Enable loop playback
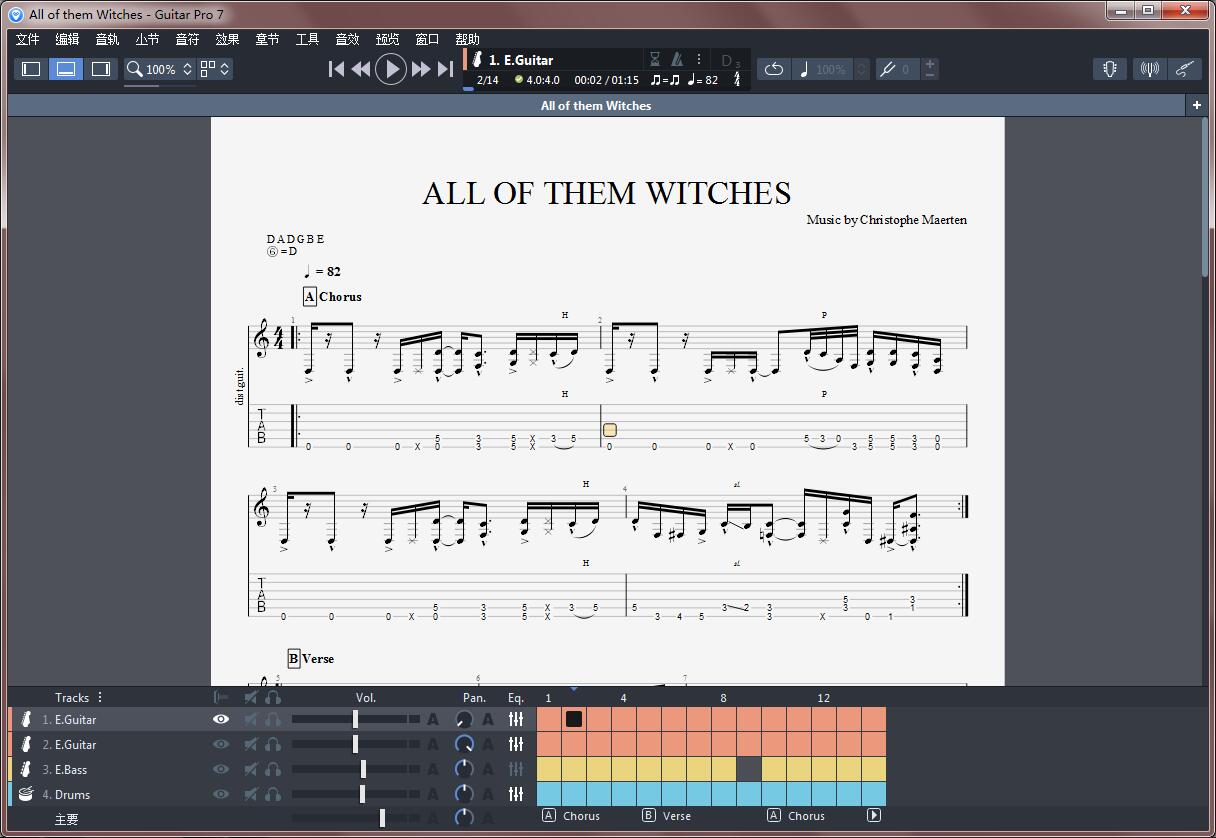This screenshot has width=1216, height=838. [774, 68]
